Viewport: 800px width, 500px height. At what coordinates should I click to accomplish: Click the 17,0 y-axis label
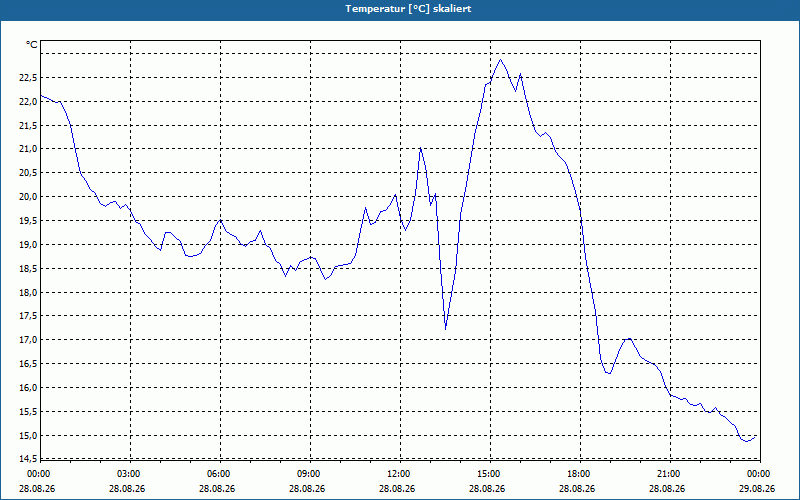(29, 340)
